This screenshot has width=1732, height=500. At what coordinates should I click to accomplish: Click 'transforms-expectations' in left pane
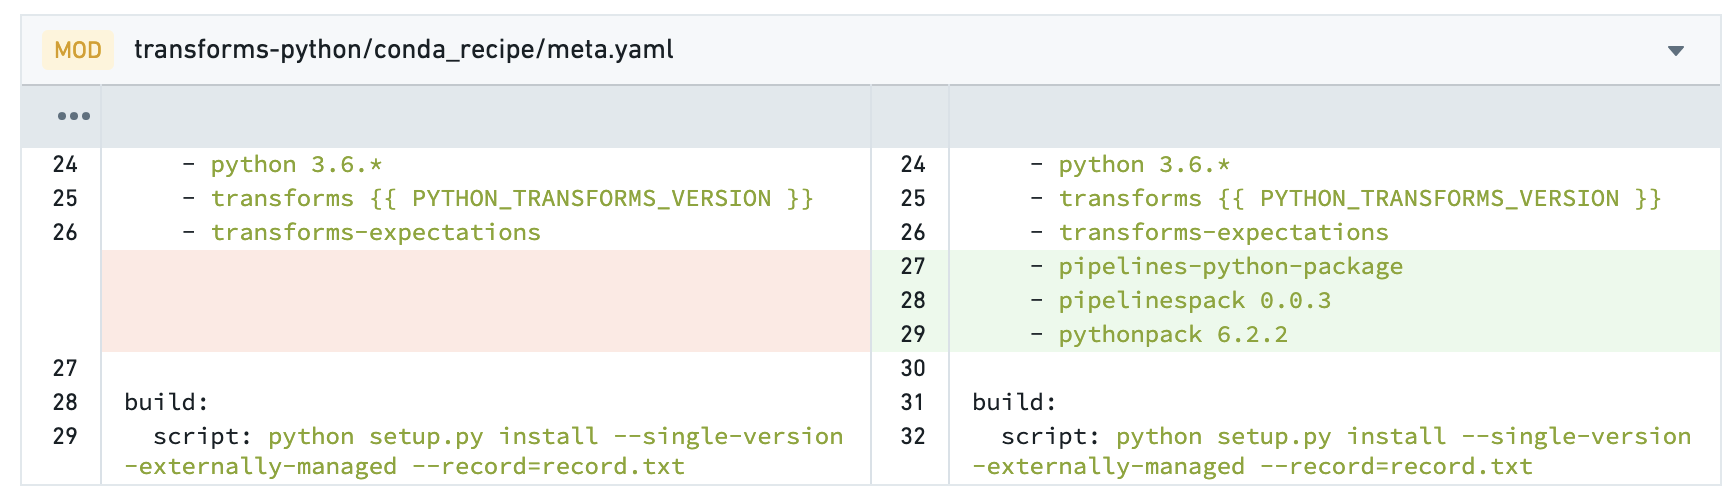point(375,232)
